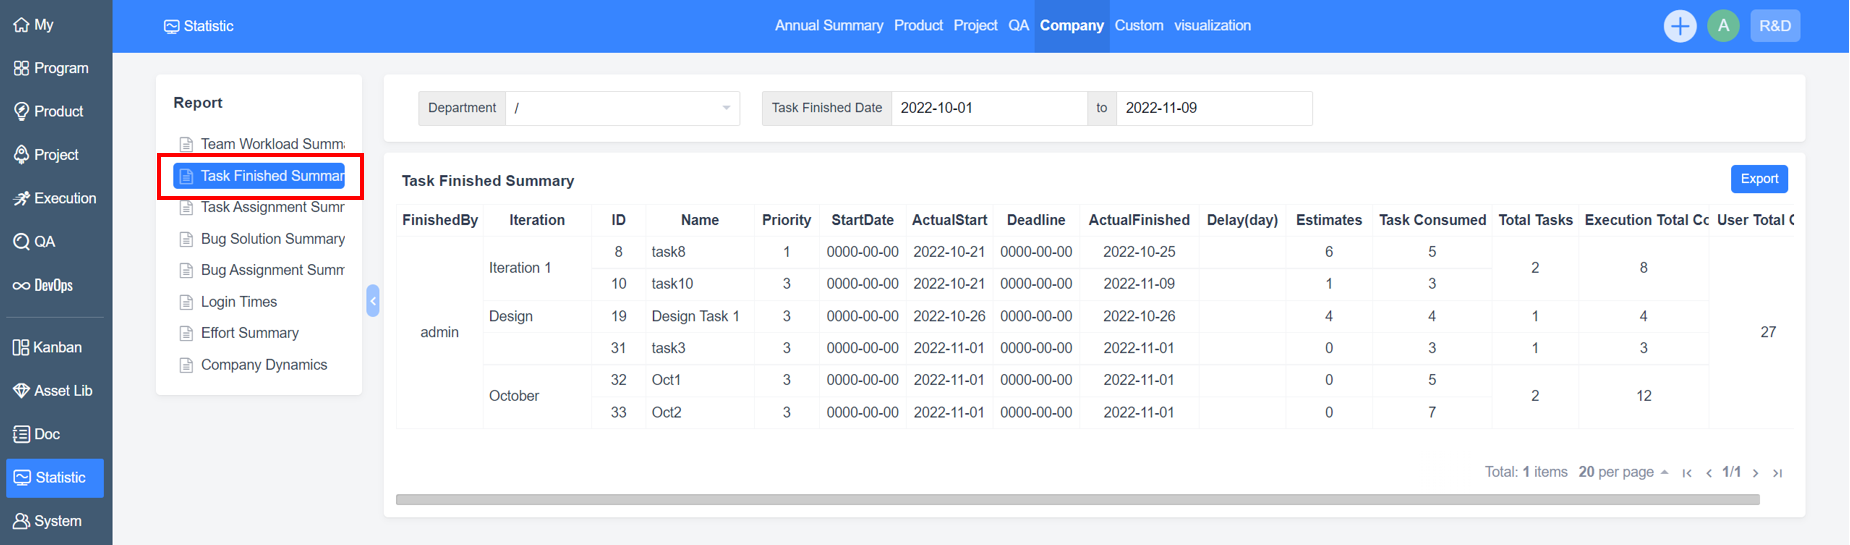Click the DevOps infinity icon
Screen dimensions: 1850x545
21,286
